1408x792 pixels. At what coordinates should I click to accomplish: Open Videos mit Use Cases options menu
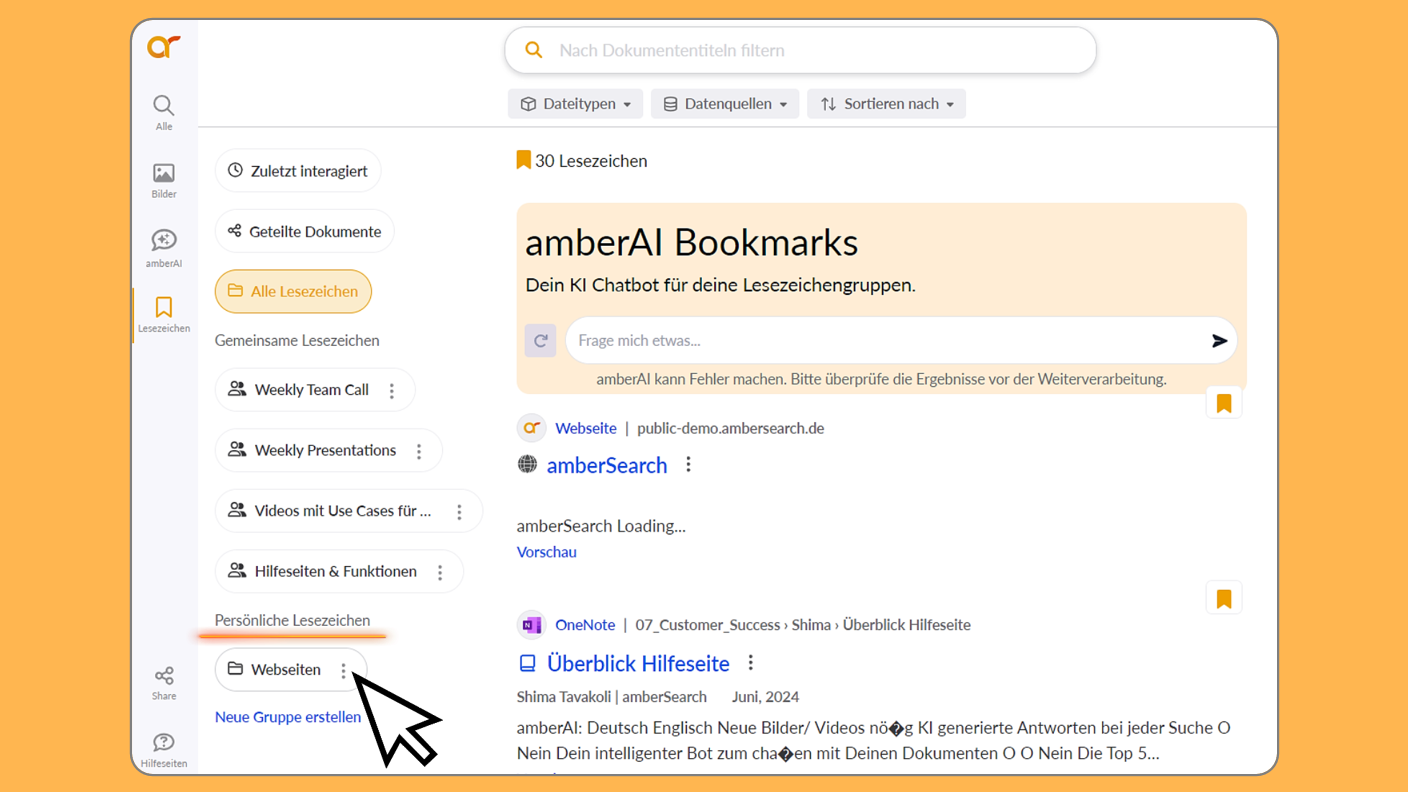click(459, 512)
